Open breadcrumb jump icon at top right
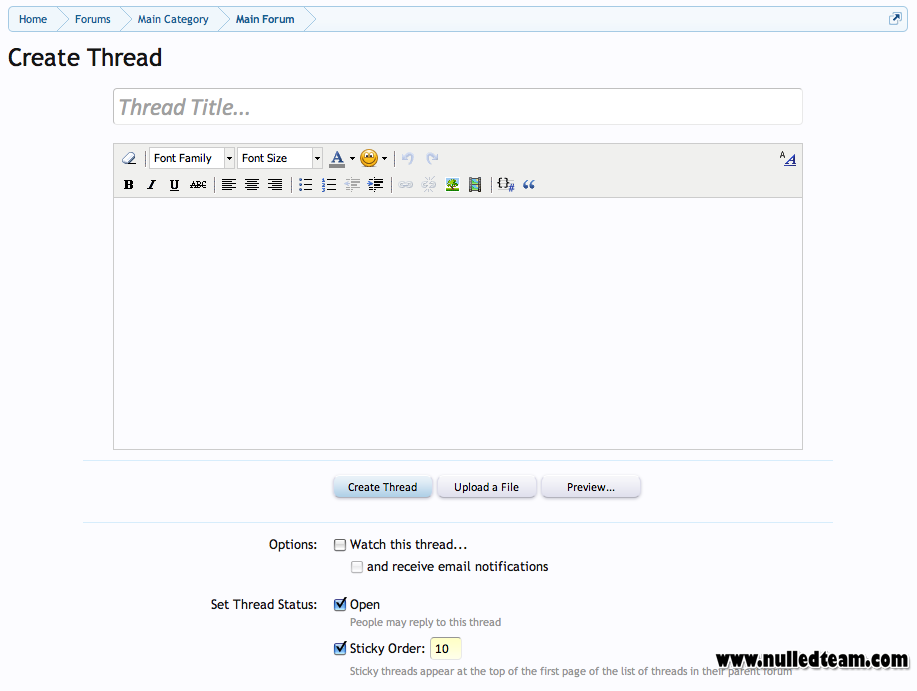This screenshot has height=691, width=917. 895,19
